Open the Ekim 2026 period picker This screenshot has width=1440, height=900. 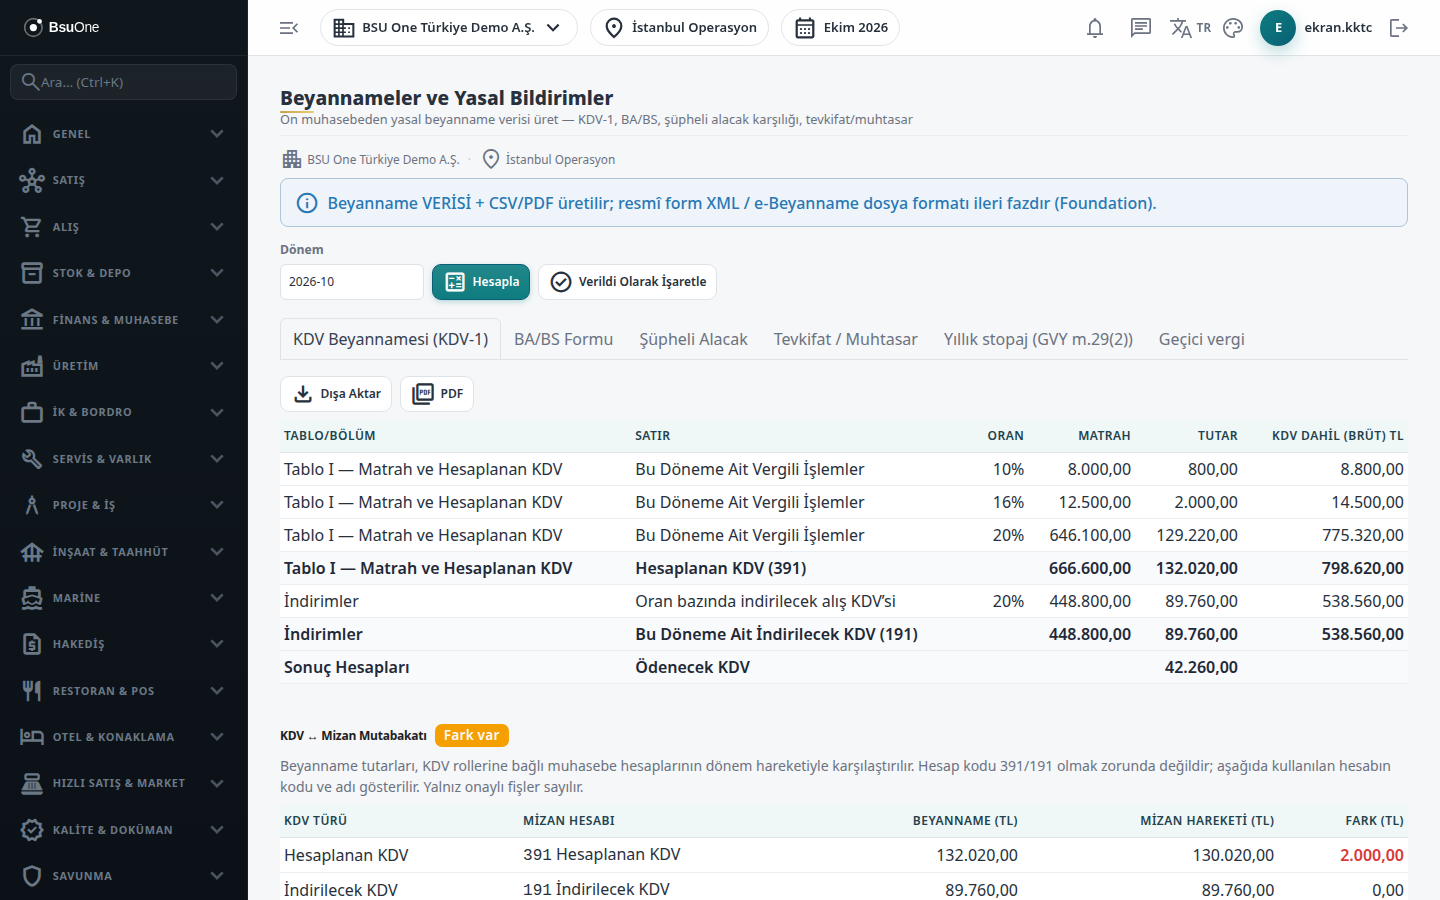(x=840, y=28)
